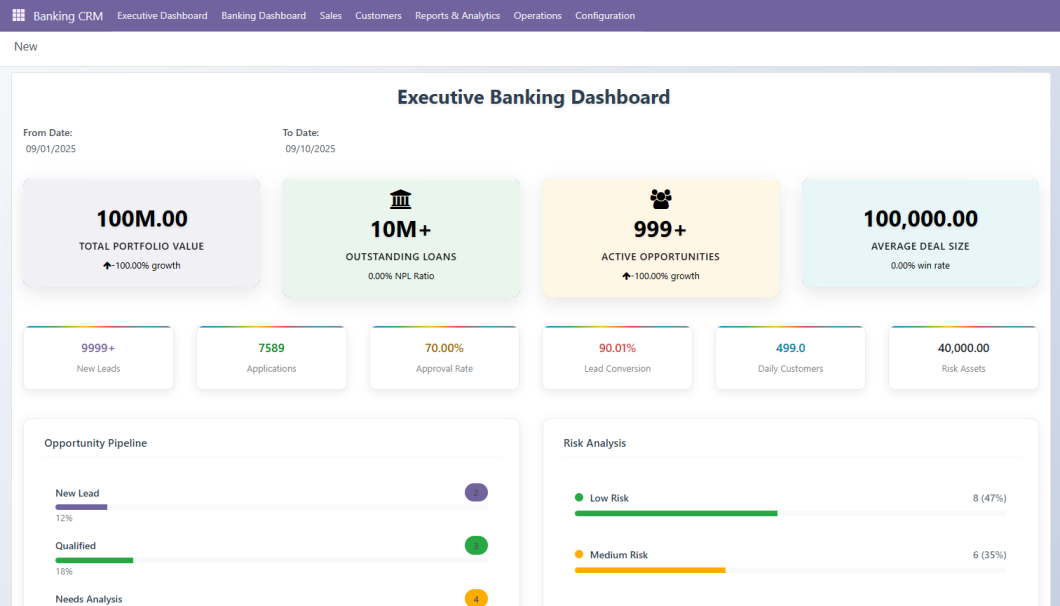Click the New Lead stage label

(x=77, y=493)
